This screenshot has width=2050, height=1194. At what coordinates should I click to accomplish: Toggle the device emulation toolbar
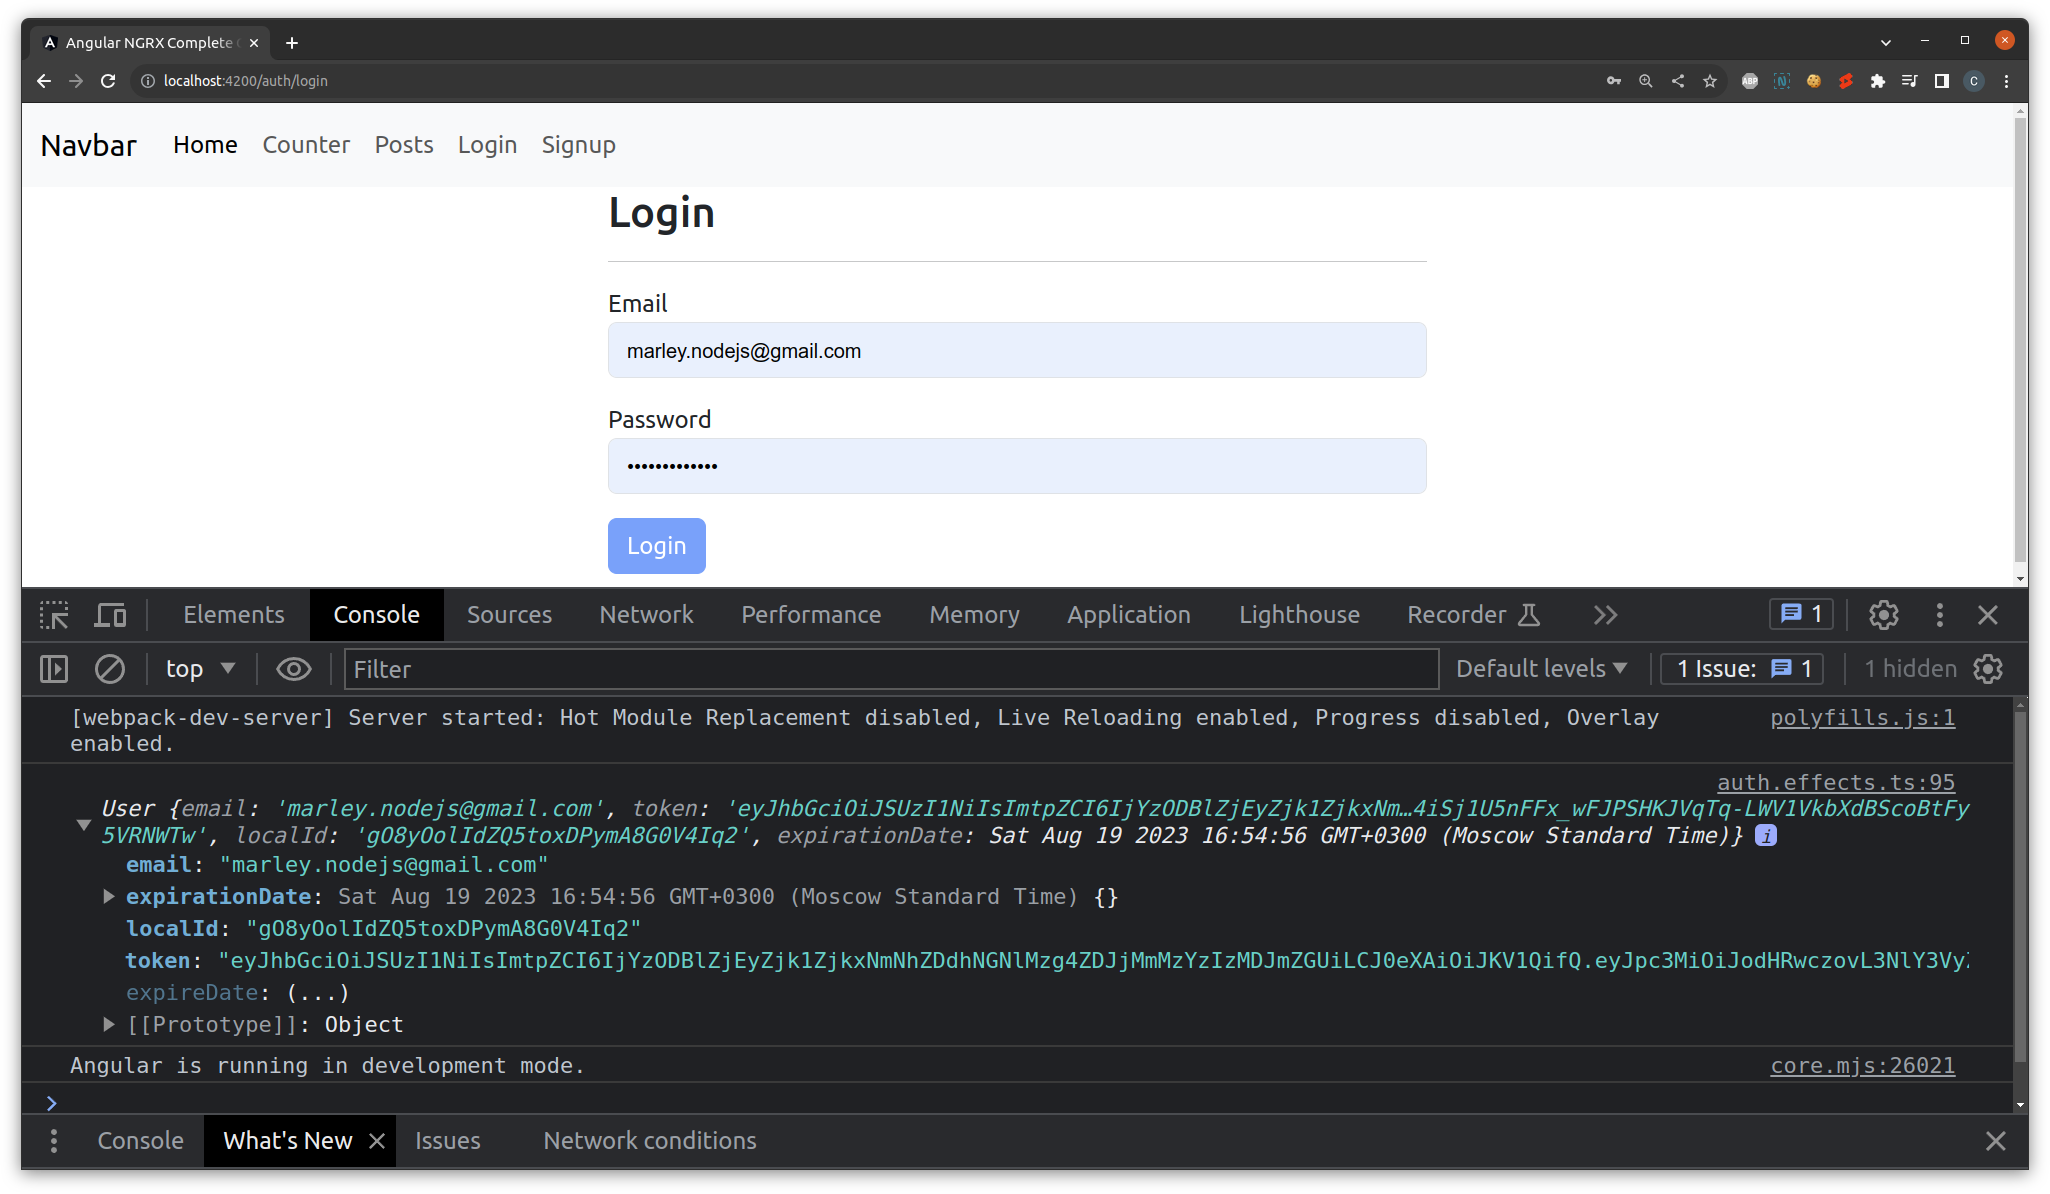click(110, 615)
